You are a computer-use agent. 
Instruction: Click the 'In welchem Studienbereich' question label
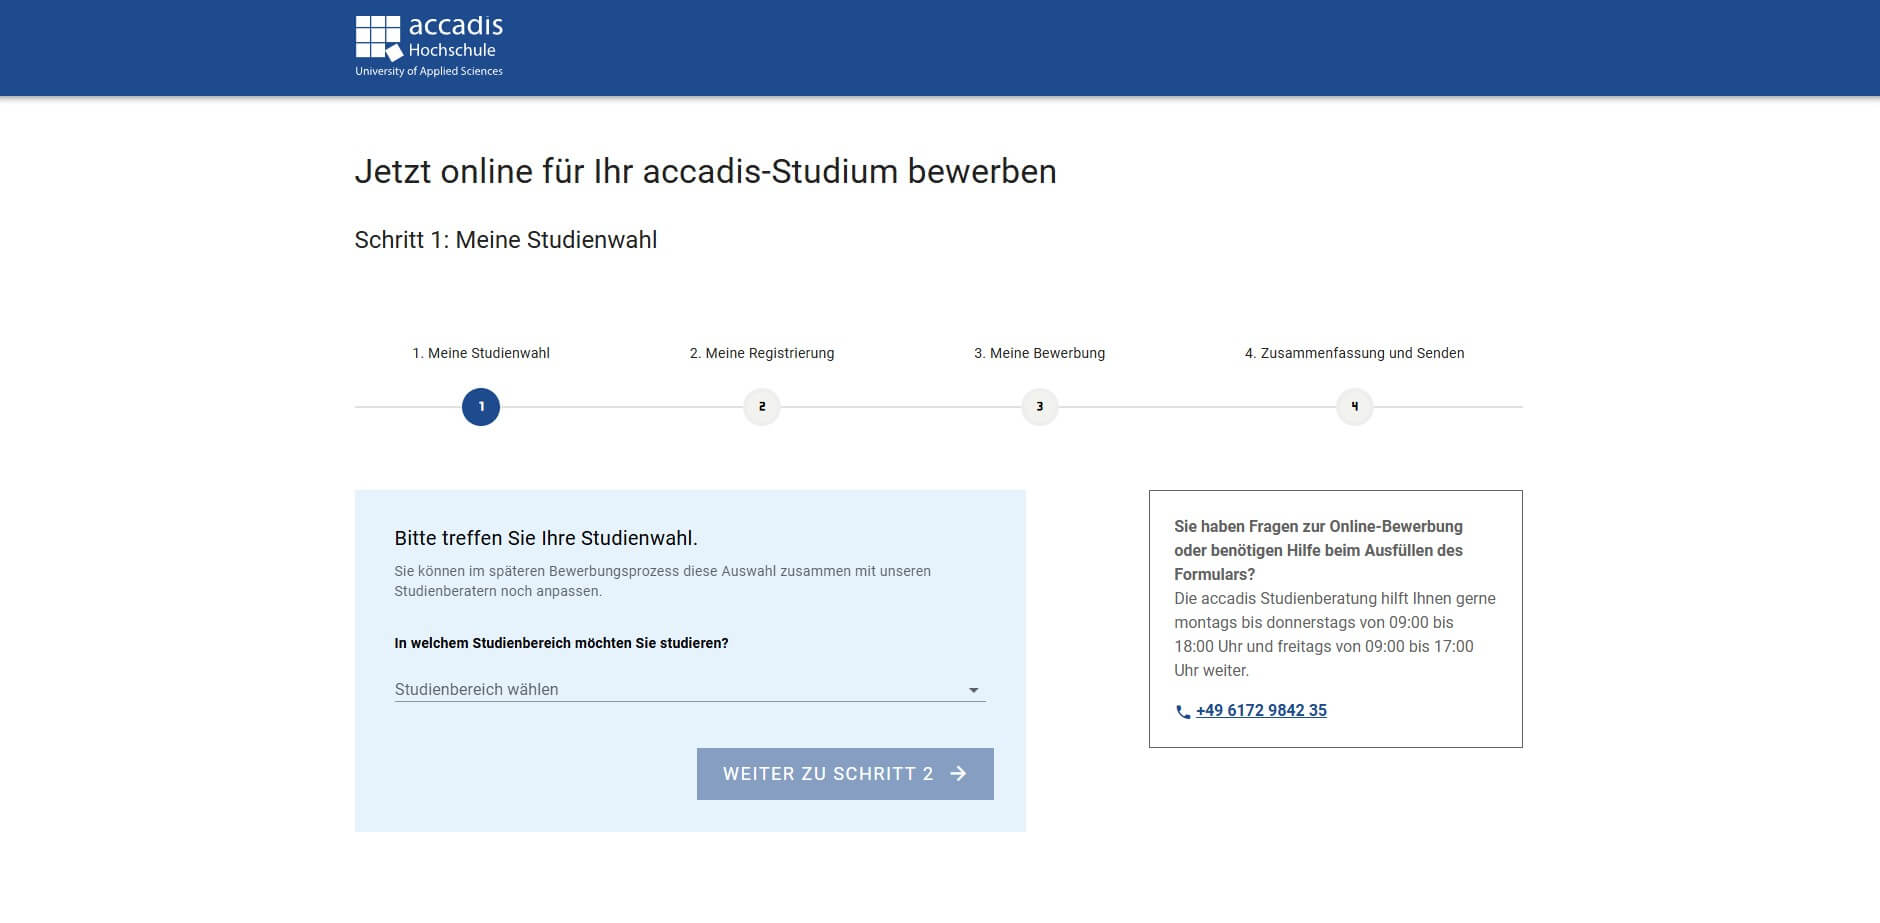click(x=561, y=643)
